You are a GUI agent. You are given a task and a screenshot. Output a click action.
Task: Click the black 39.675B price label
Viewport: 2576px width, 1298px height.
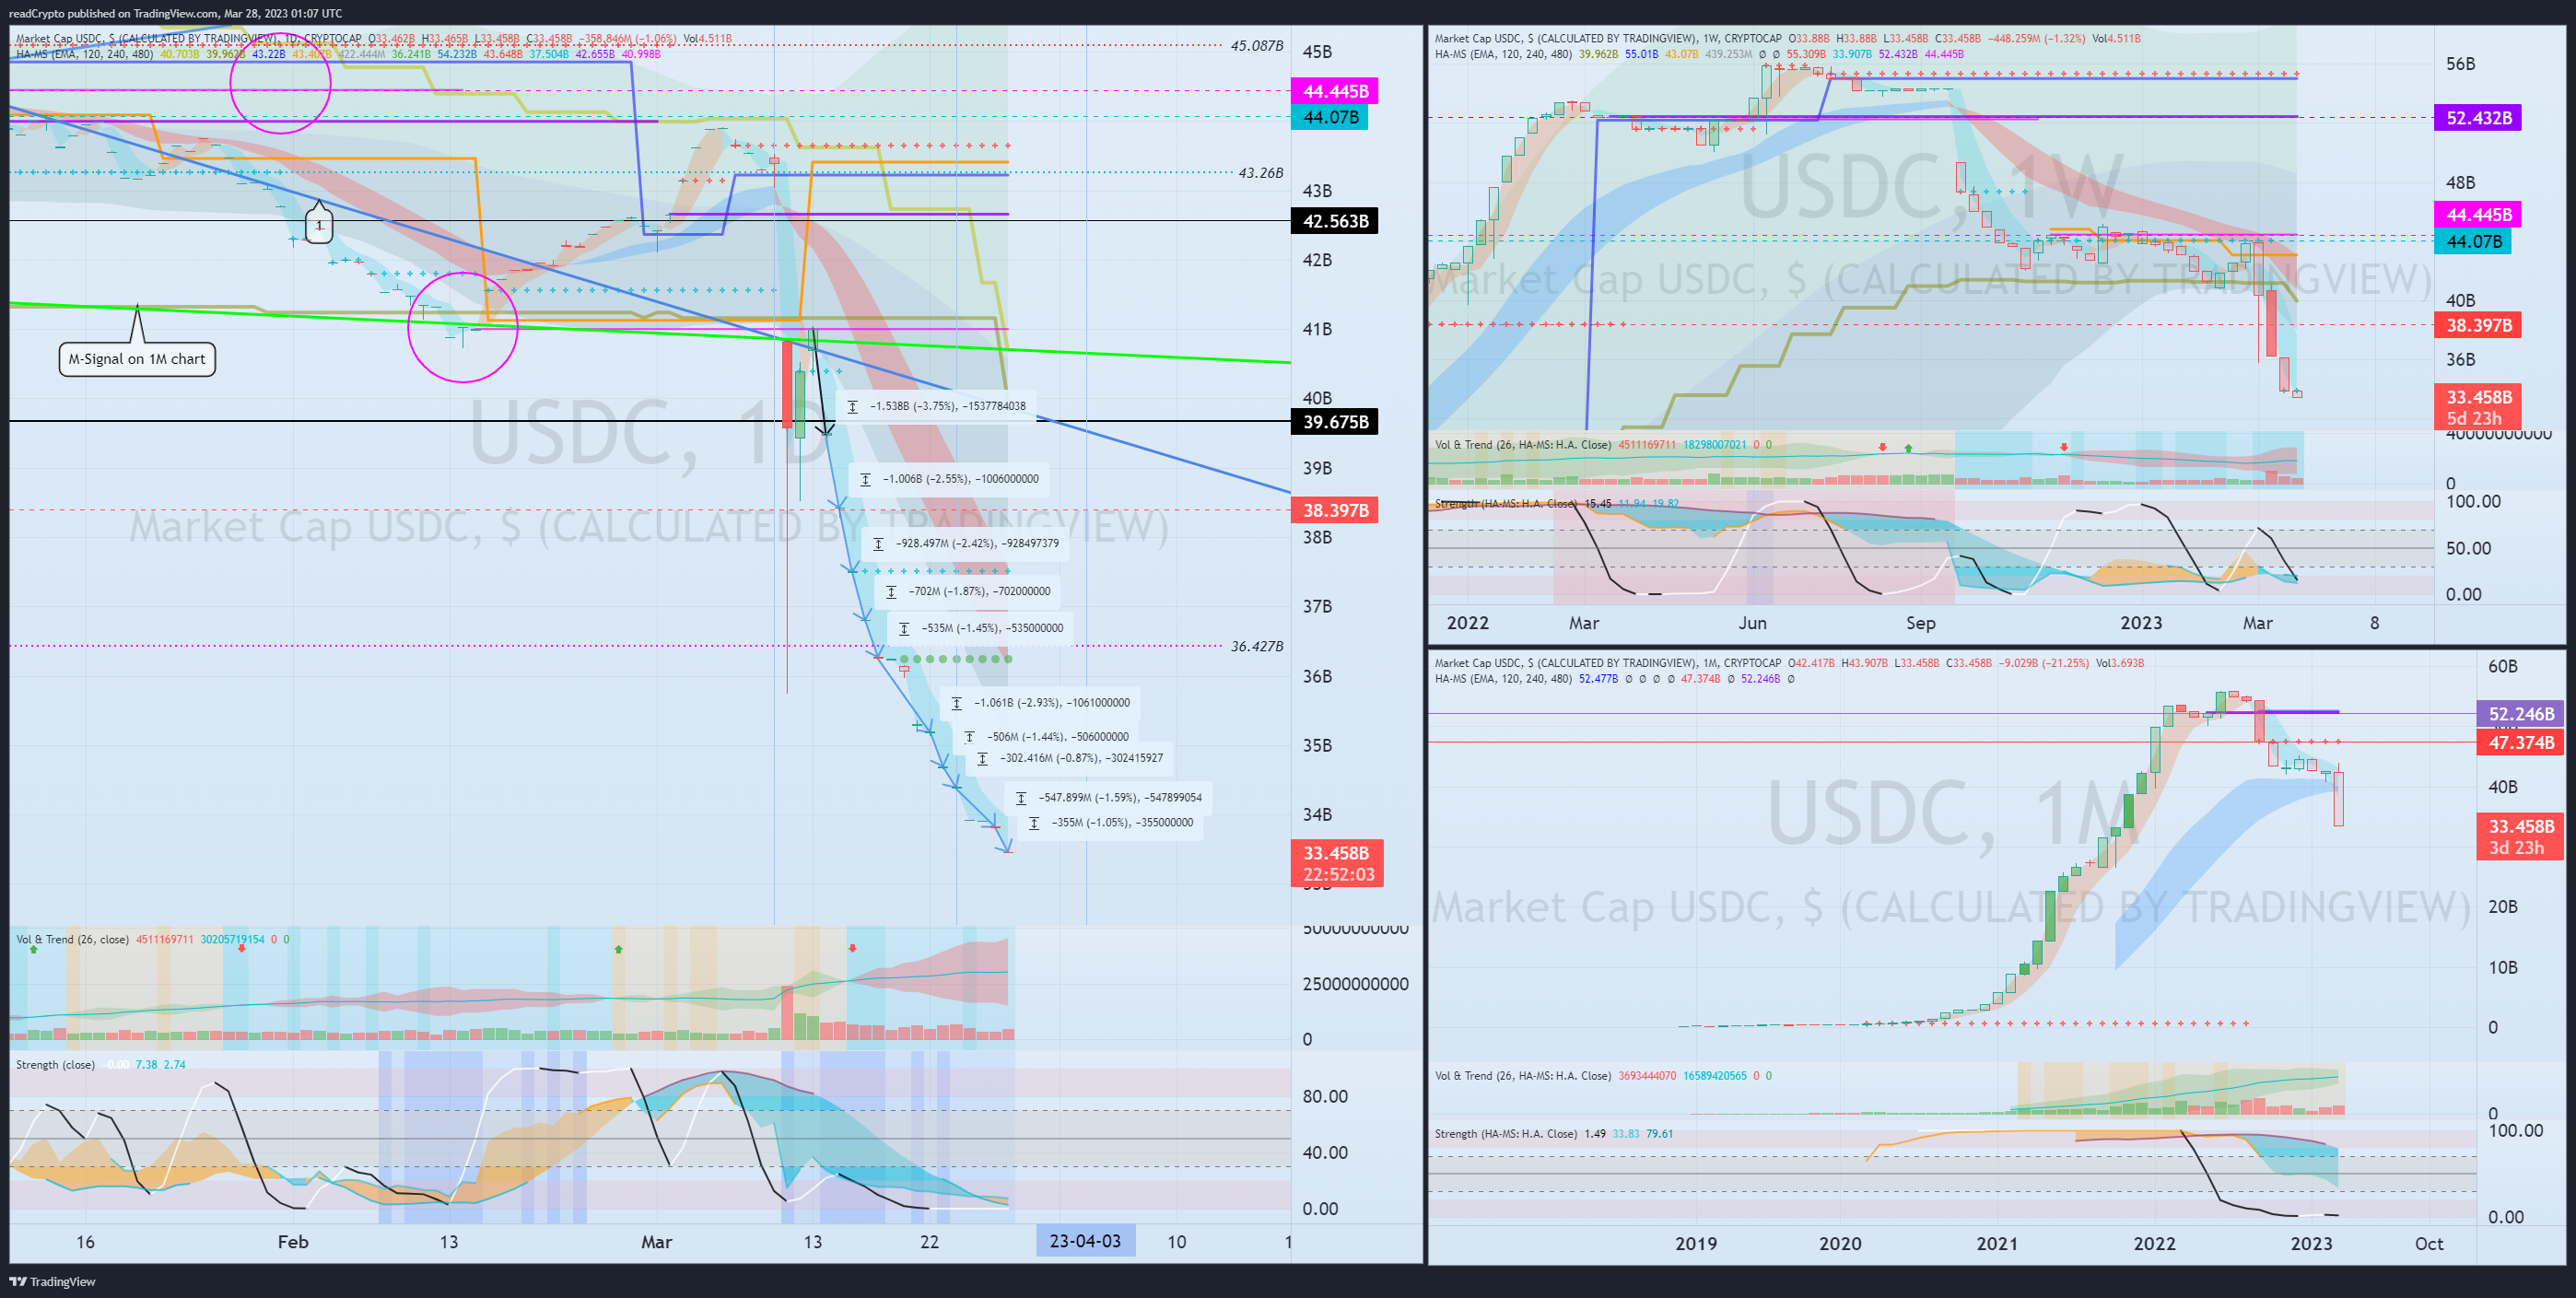1335,422
